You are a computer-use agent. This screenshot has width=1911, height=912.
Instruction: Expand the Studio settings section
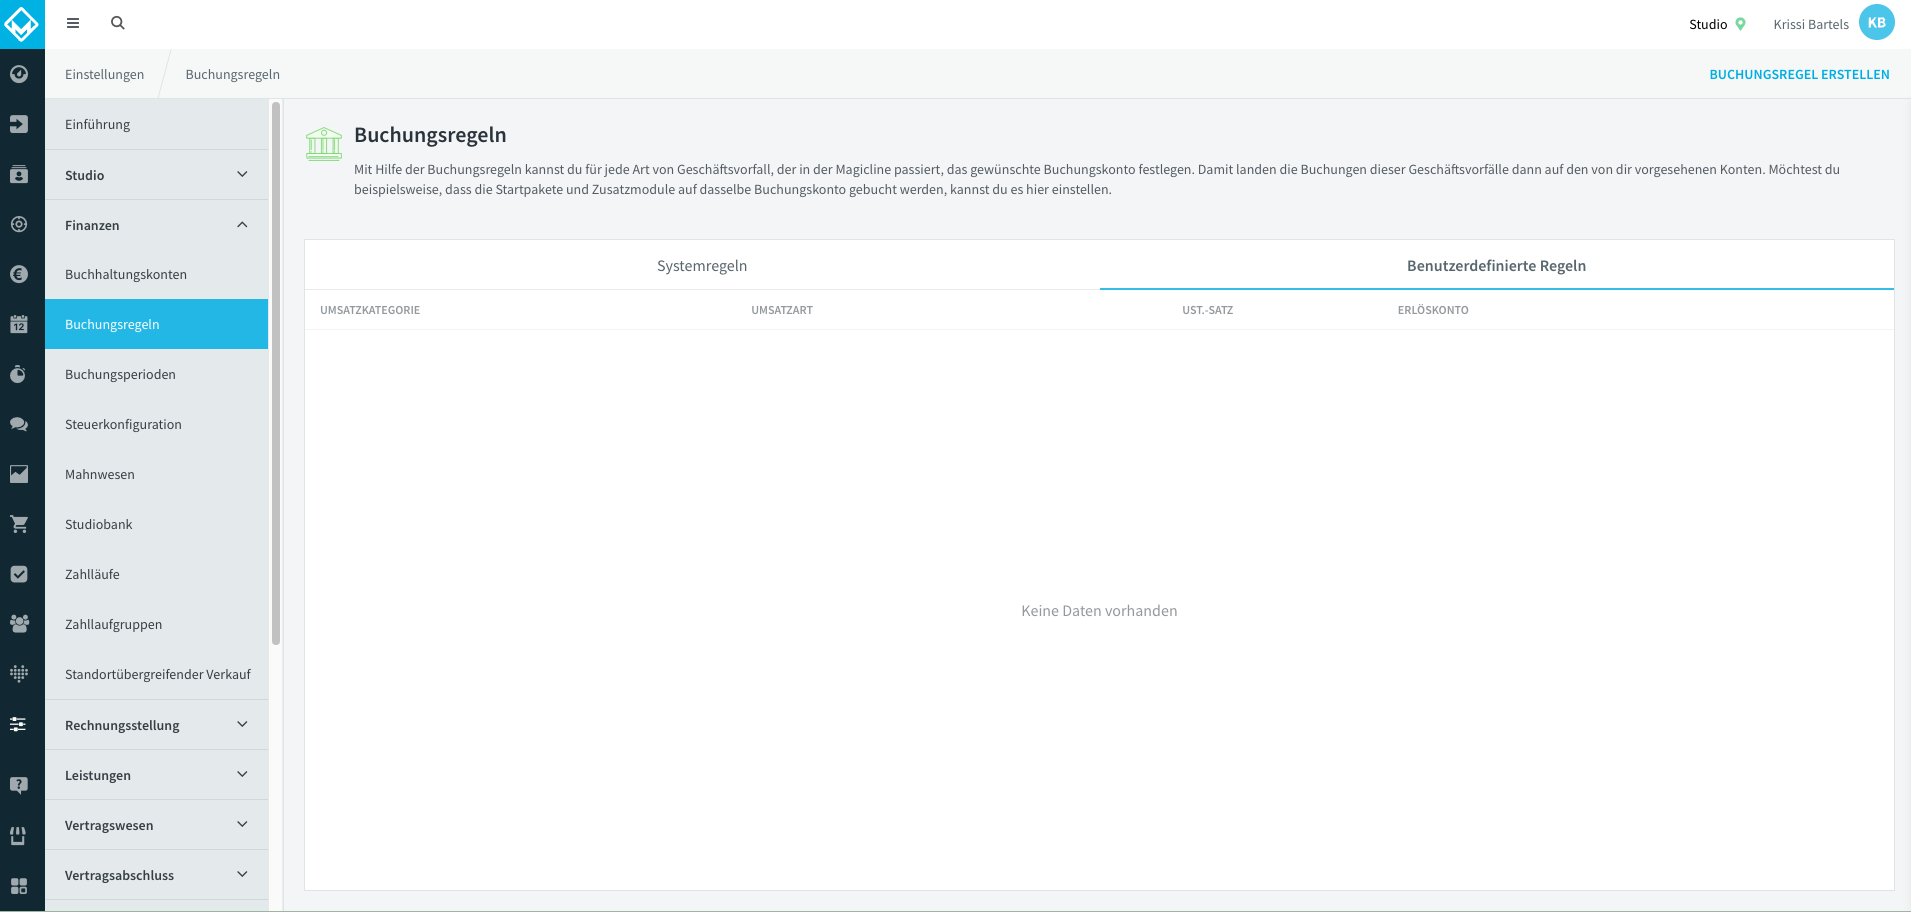click(157, 175)
